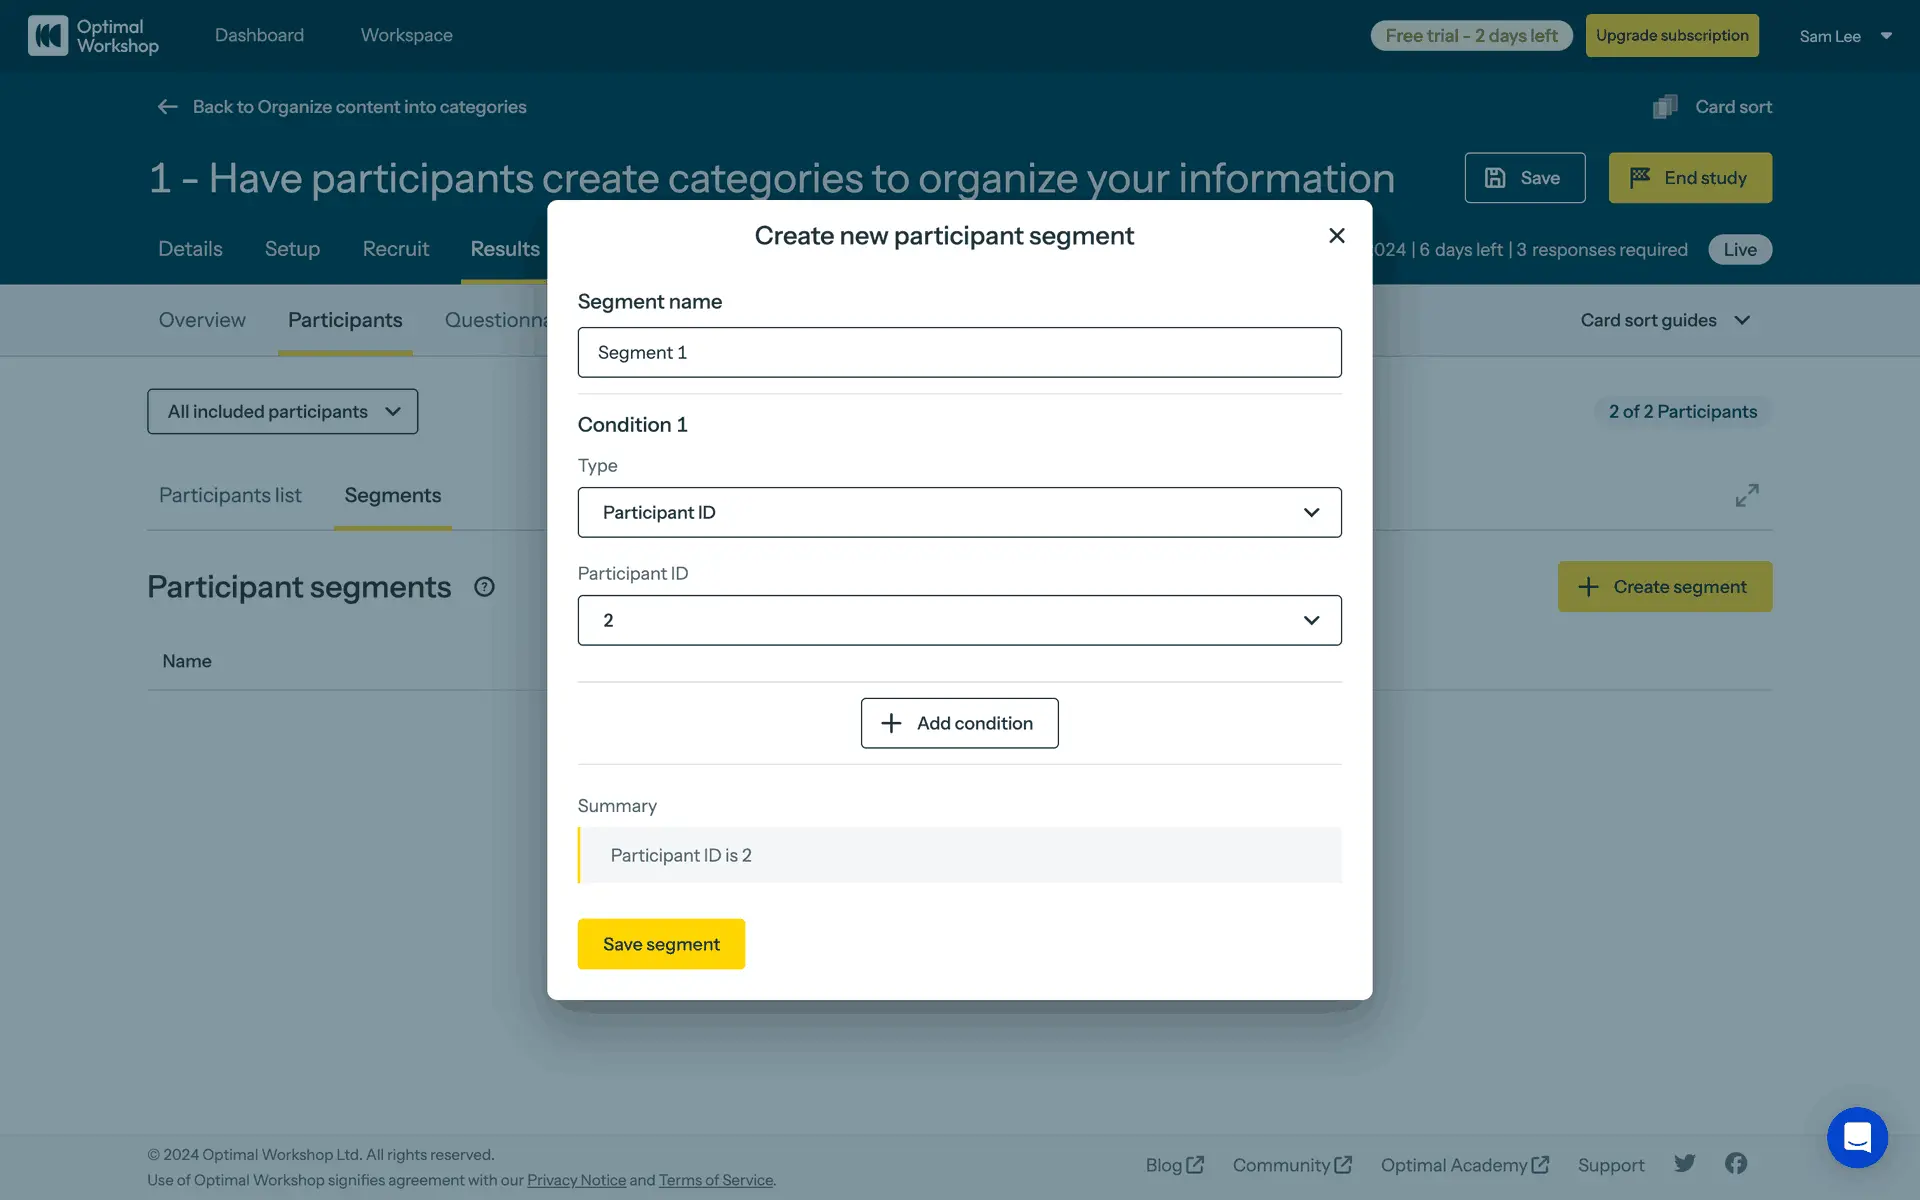
Task: Click the Card sort stacked cards icon
Action: pyautogui.click(x=1665, y=107)
